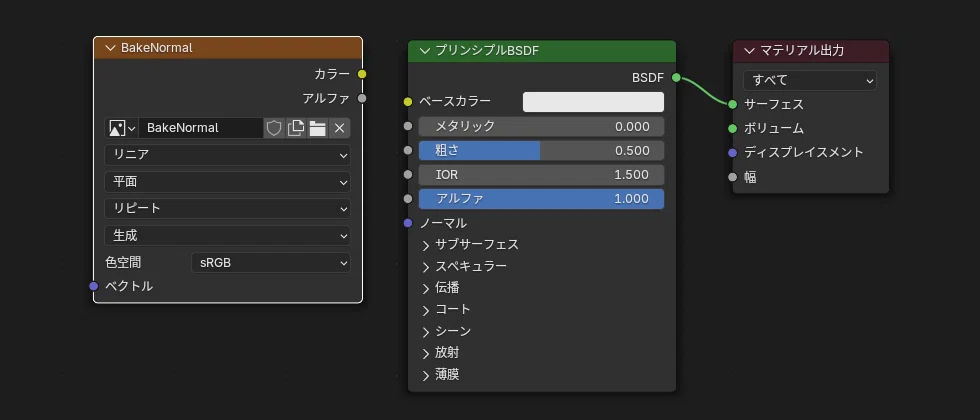Click the ボリューム input socket
The width and height of the screenshot is (980, 420).
click(x=732, y=129)
